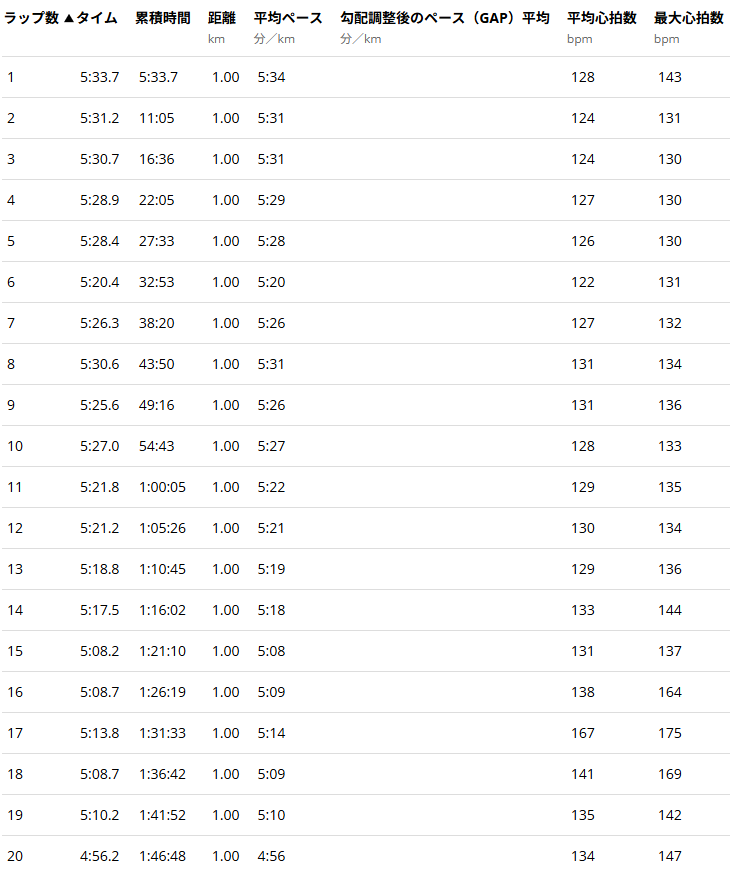Select cumulative time 1:00:05 cell
Viewport: 730px width, 874px height.
coord(162,487)
